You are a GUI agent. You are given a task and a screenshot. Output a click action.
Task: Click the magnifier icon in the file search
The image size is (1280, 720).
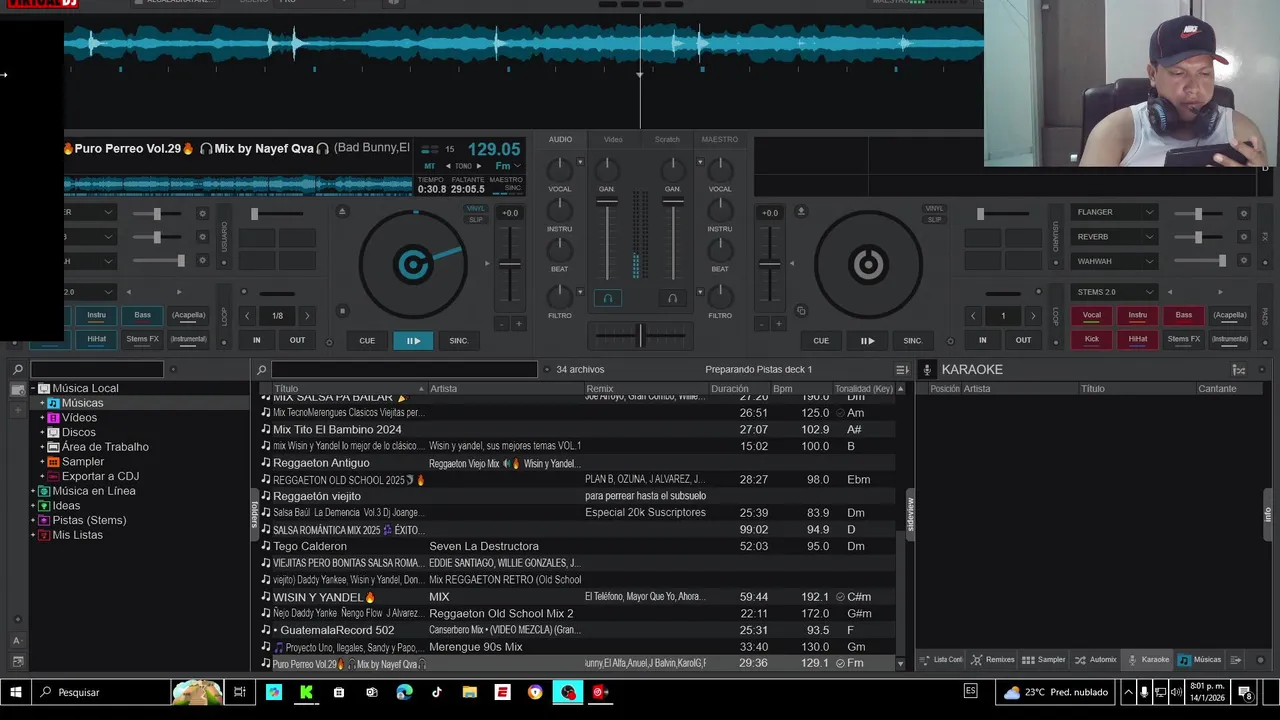pos(262,370)
